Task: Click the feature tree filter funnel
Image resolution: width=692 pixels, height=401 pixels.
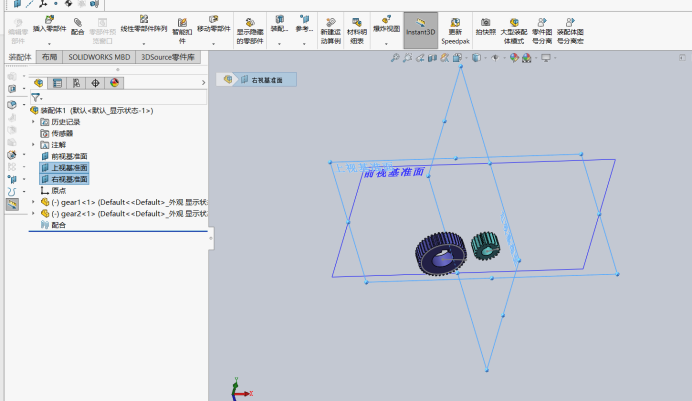Action: [x=36, y=98]
